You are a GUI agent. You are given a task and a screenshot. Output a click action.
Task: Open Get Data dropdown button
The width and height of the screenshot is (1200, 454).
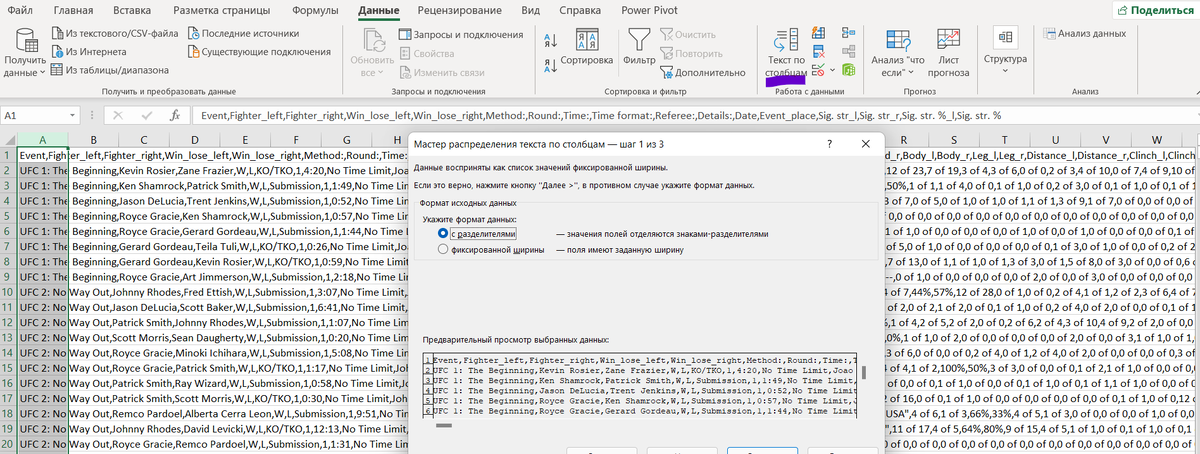click(24, 54)
